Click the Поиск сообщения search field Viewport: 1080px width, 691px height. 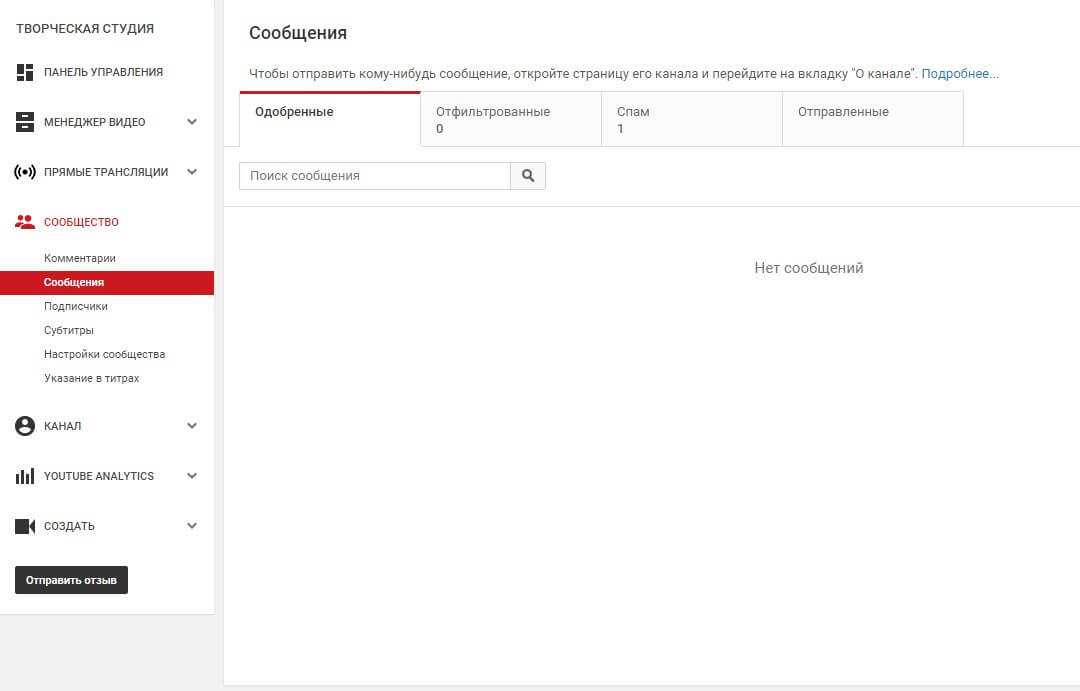375,176
